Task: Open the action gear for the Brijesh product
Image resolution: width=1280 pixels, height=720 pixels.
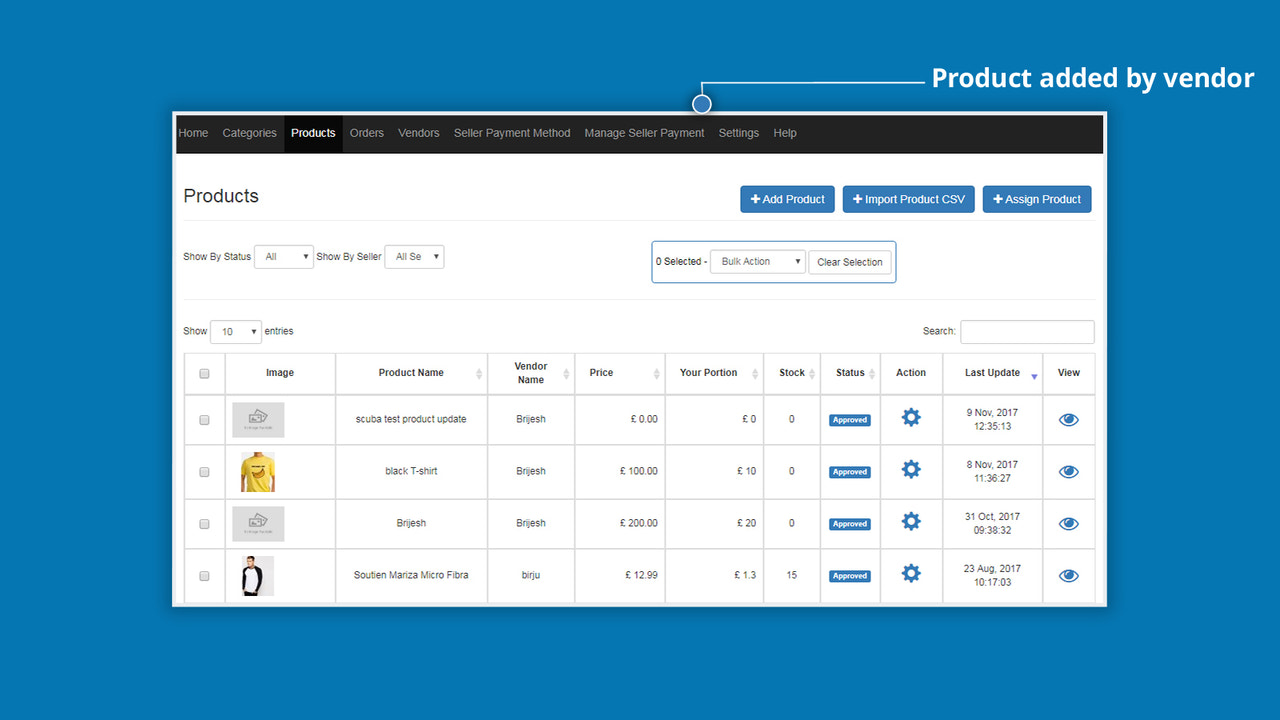Action: point(911,522)
